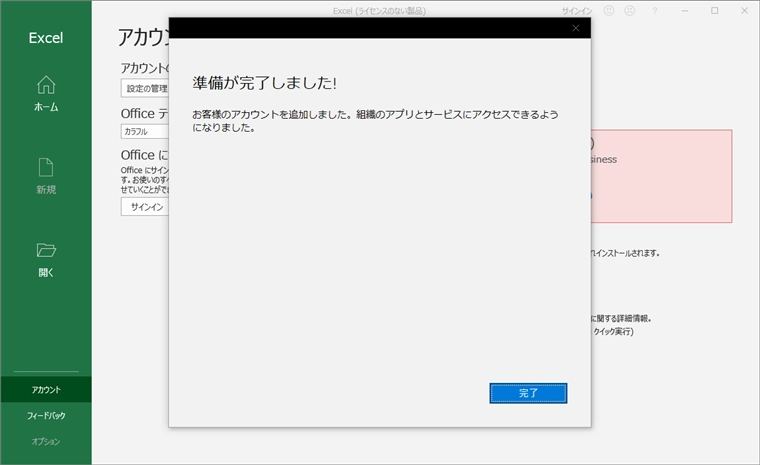The width and height of the screenshot is (760, 465).
Task: Open the カラフル Office theme dropdown
Action: click(x=145, y=131)
